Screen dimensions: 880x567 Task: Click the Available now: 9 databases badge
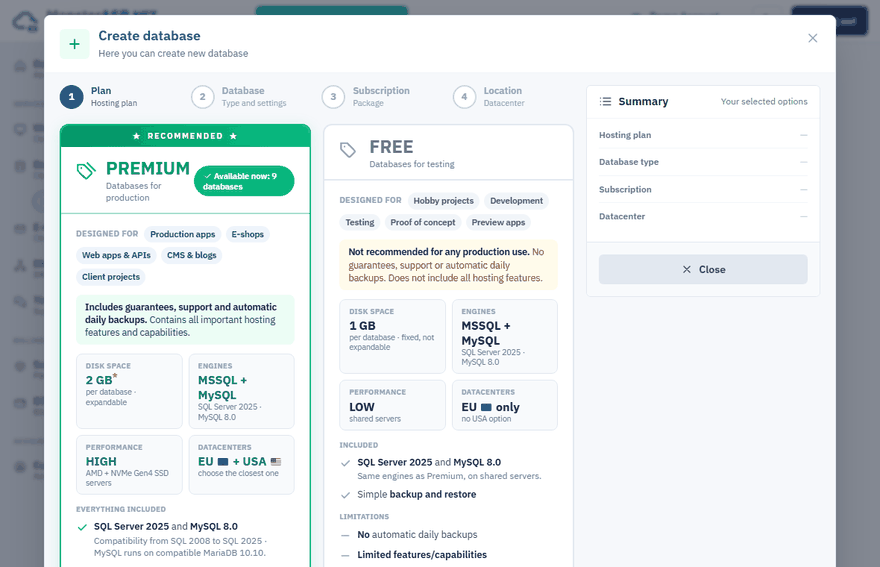[x=244, y=181]
